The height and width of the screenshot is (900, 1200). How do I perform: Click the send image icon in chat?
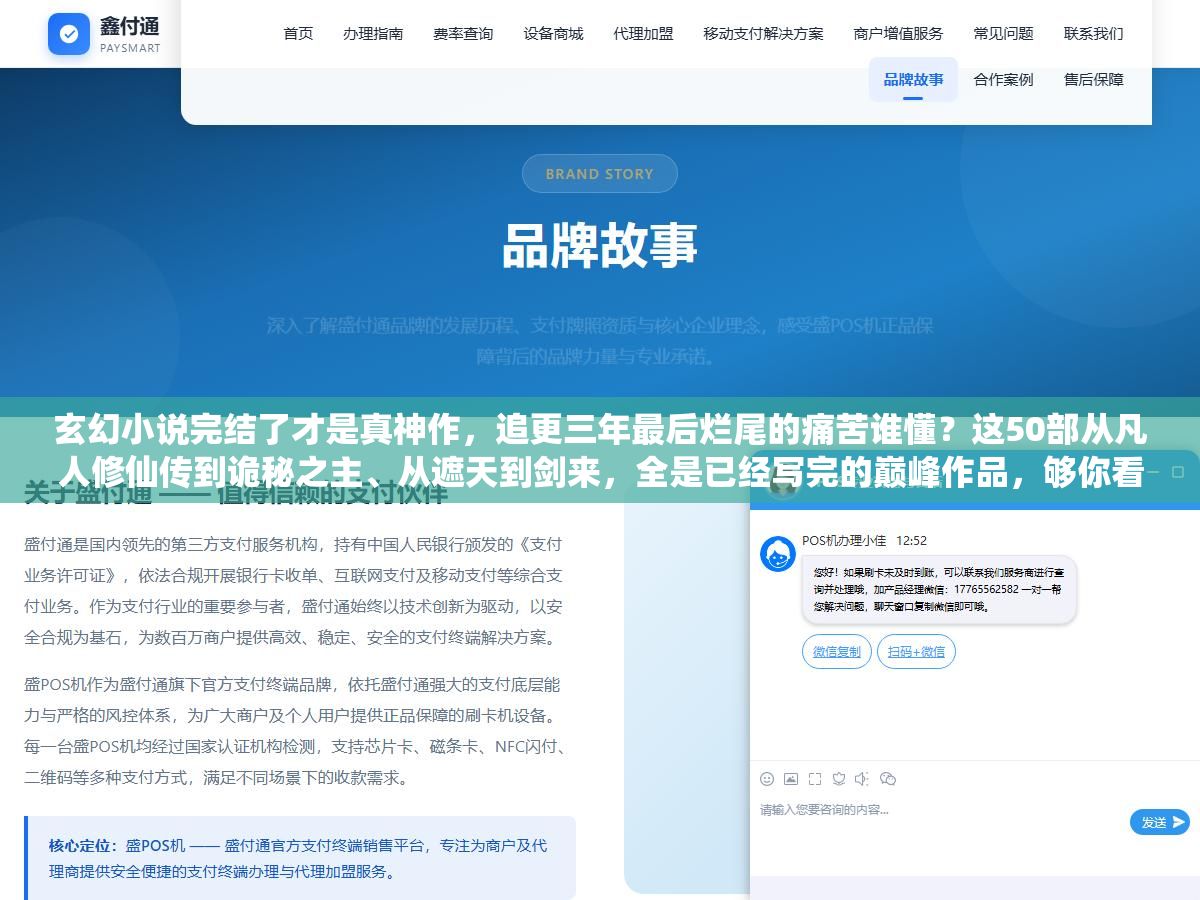791,778
